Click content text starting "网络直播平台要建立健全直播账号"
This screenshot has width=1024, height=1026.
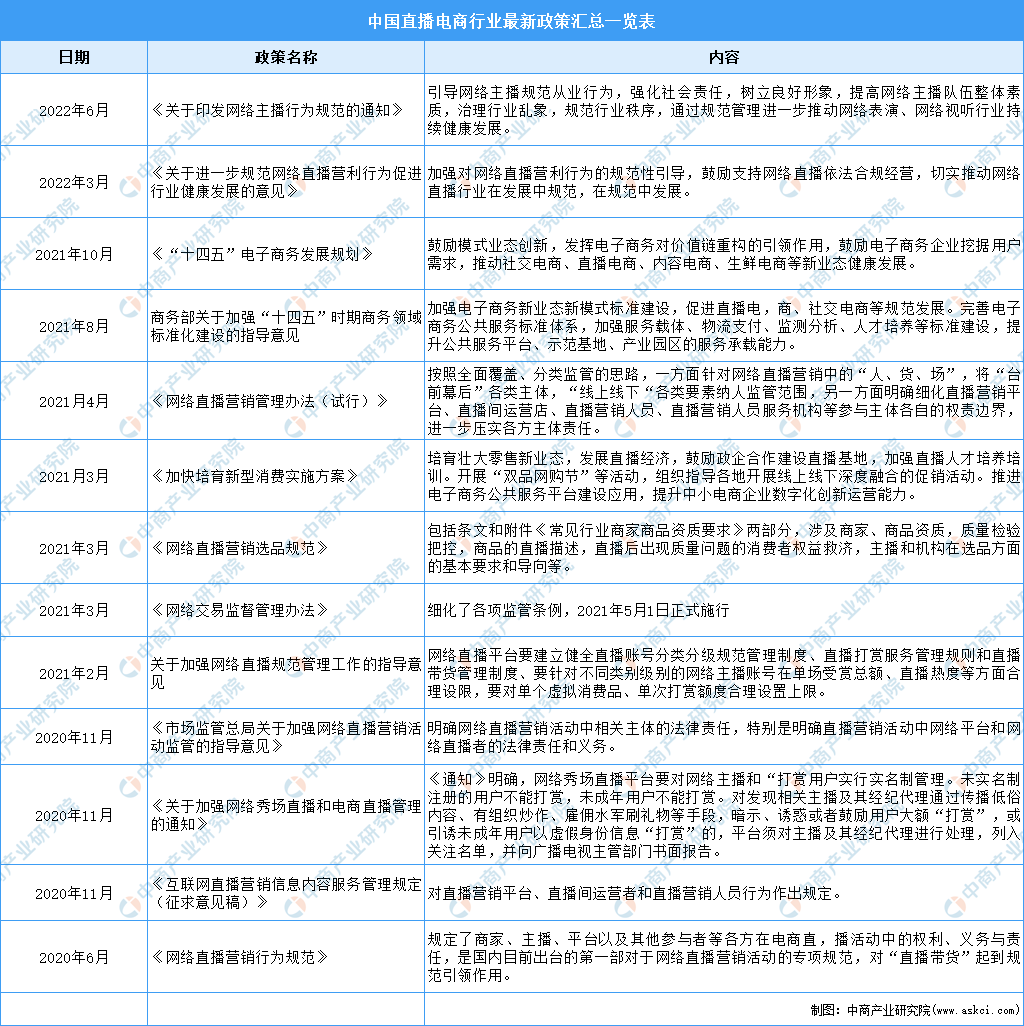click(x=724, y=673)
